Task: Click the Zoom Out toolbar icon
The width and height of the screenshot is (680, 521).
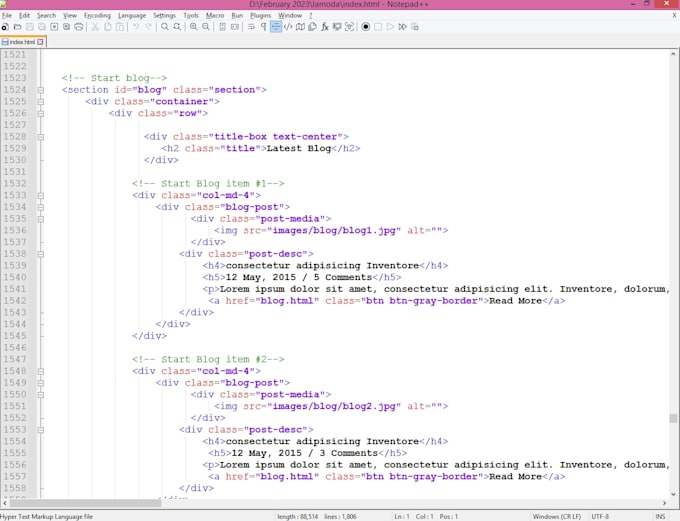Action: pyautogui.click(x=206, y=27)
